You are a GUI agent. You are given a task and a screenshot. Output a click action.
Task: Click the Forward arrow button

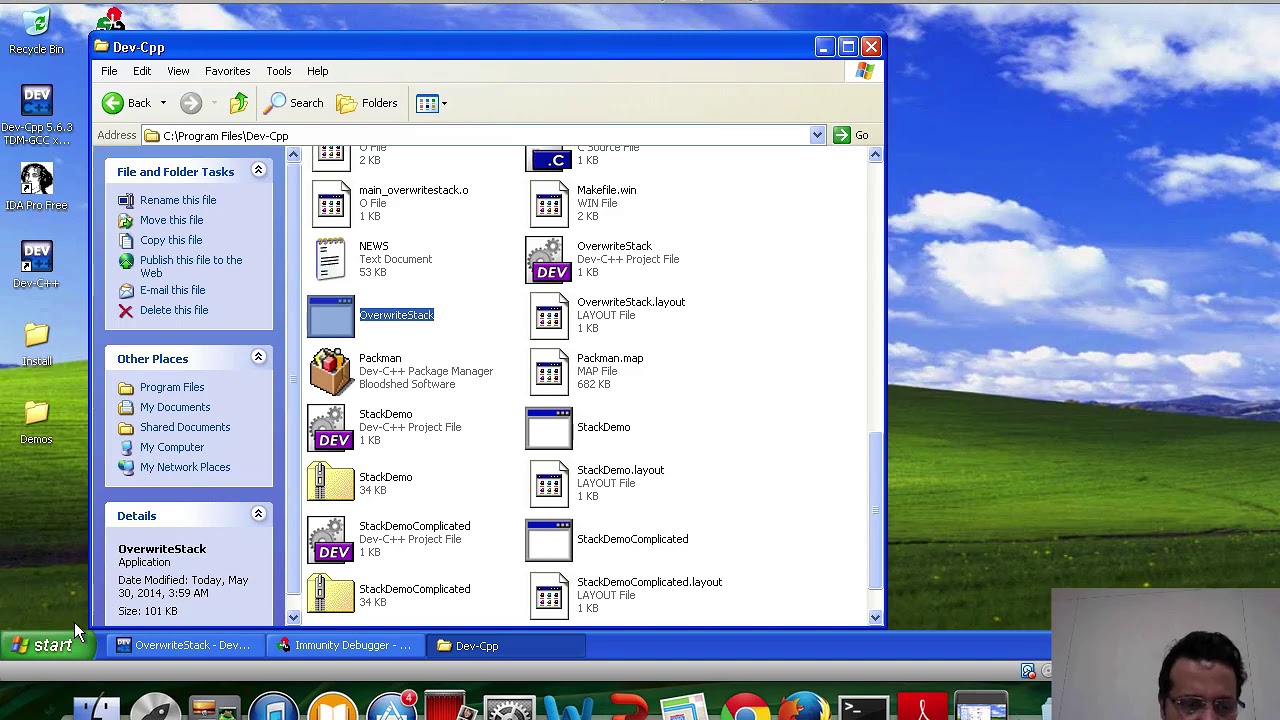[191, 103]
